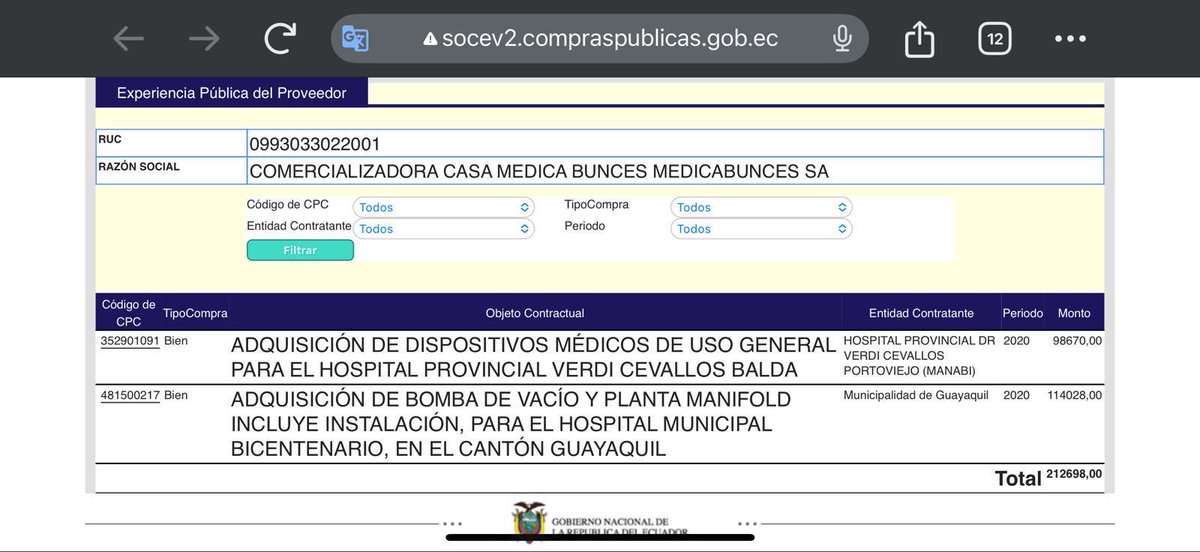Click the Gobierno Nacional del Ecuador logo
1200x552 pixels.
[601, 523]
